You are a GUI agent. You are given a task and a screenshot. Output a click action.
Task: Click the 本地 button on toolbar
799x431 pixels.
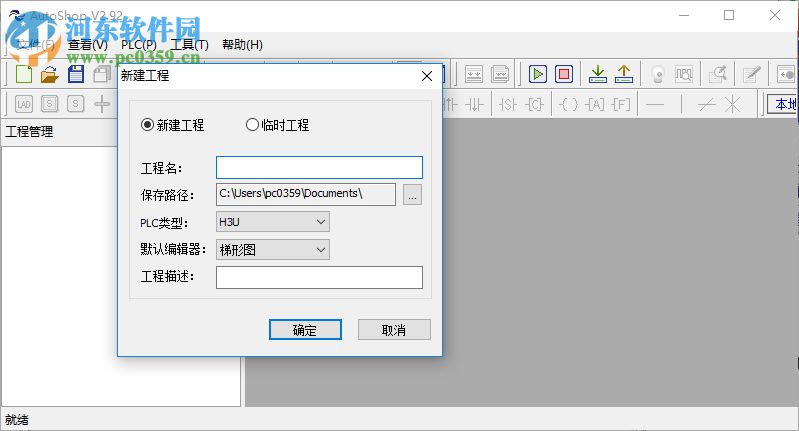click(784, 104)
